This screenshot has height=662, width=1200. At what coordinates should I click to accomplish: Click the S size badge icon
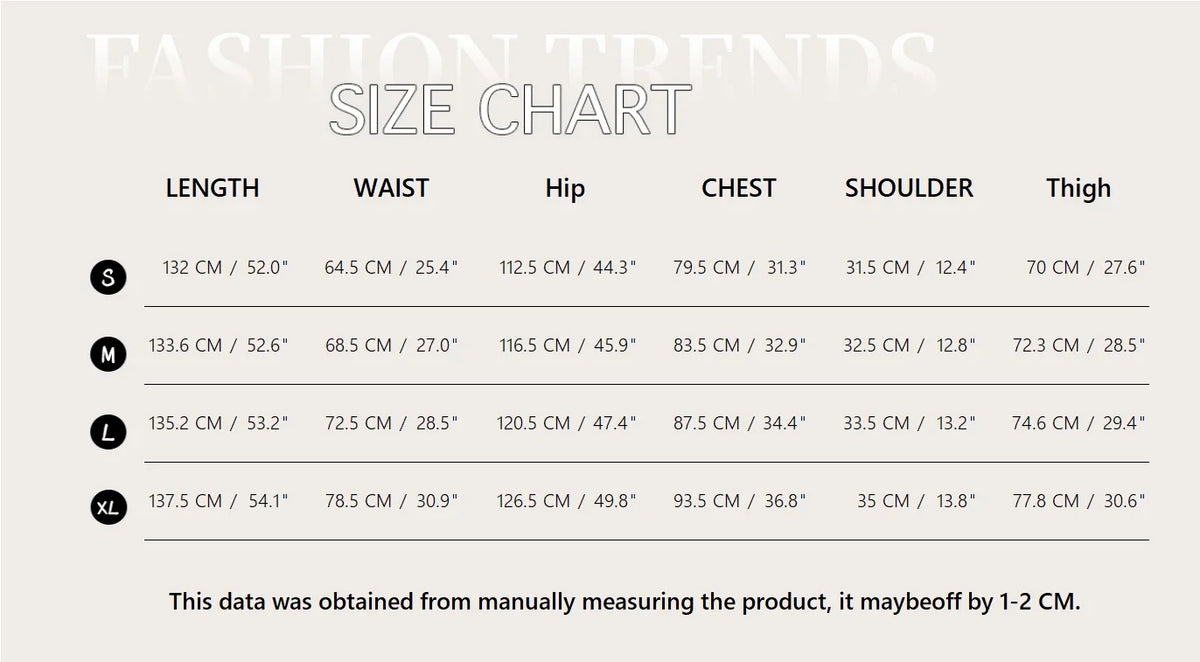(x=108, y=276)
